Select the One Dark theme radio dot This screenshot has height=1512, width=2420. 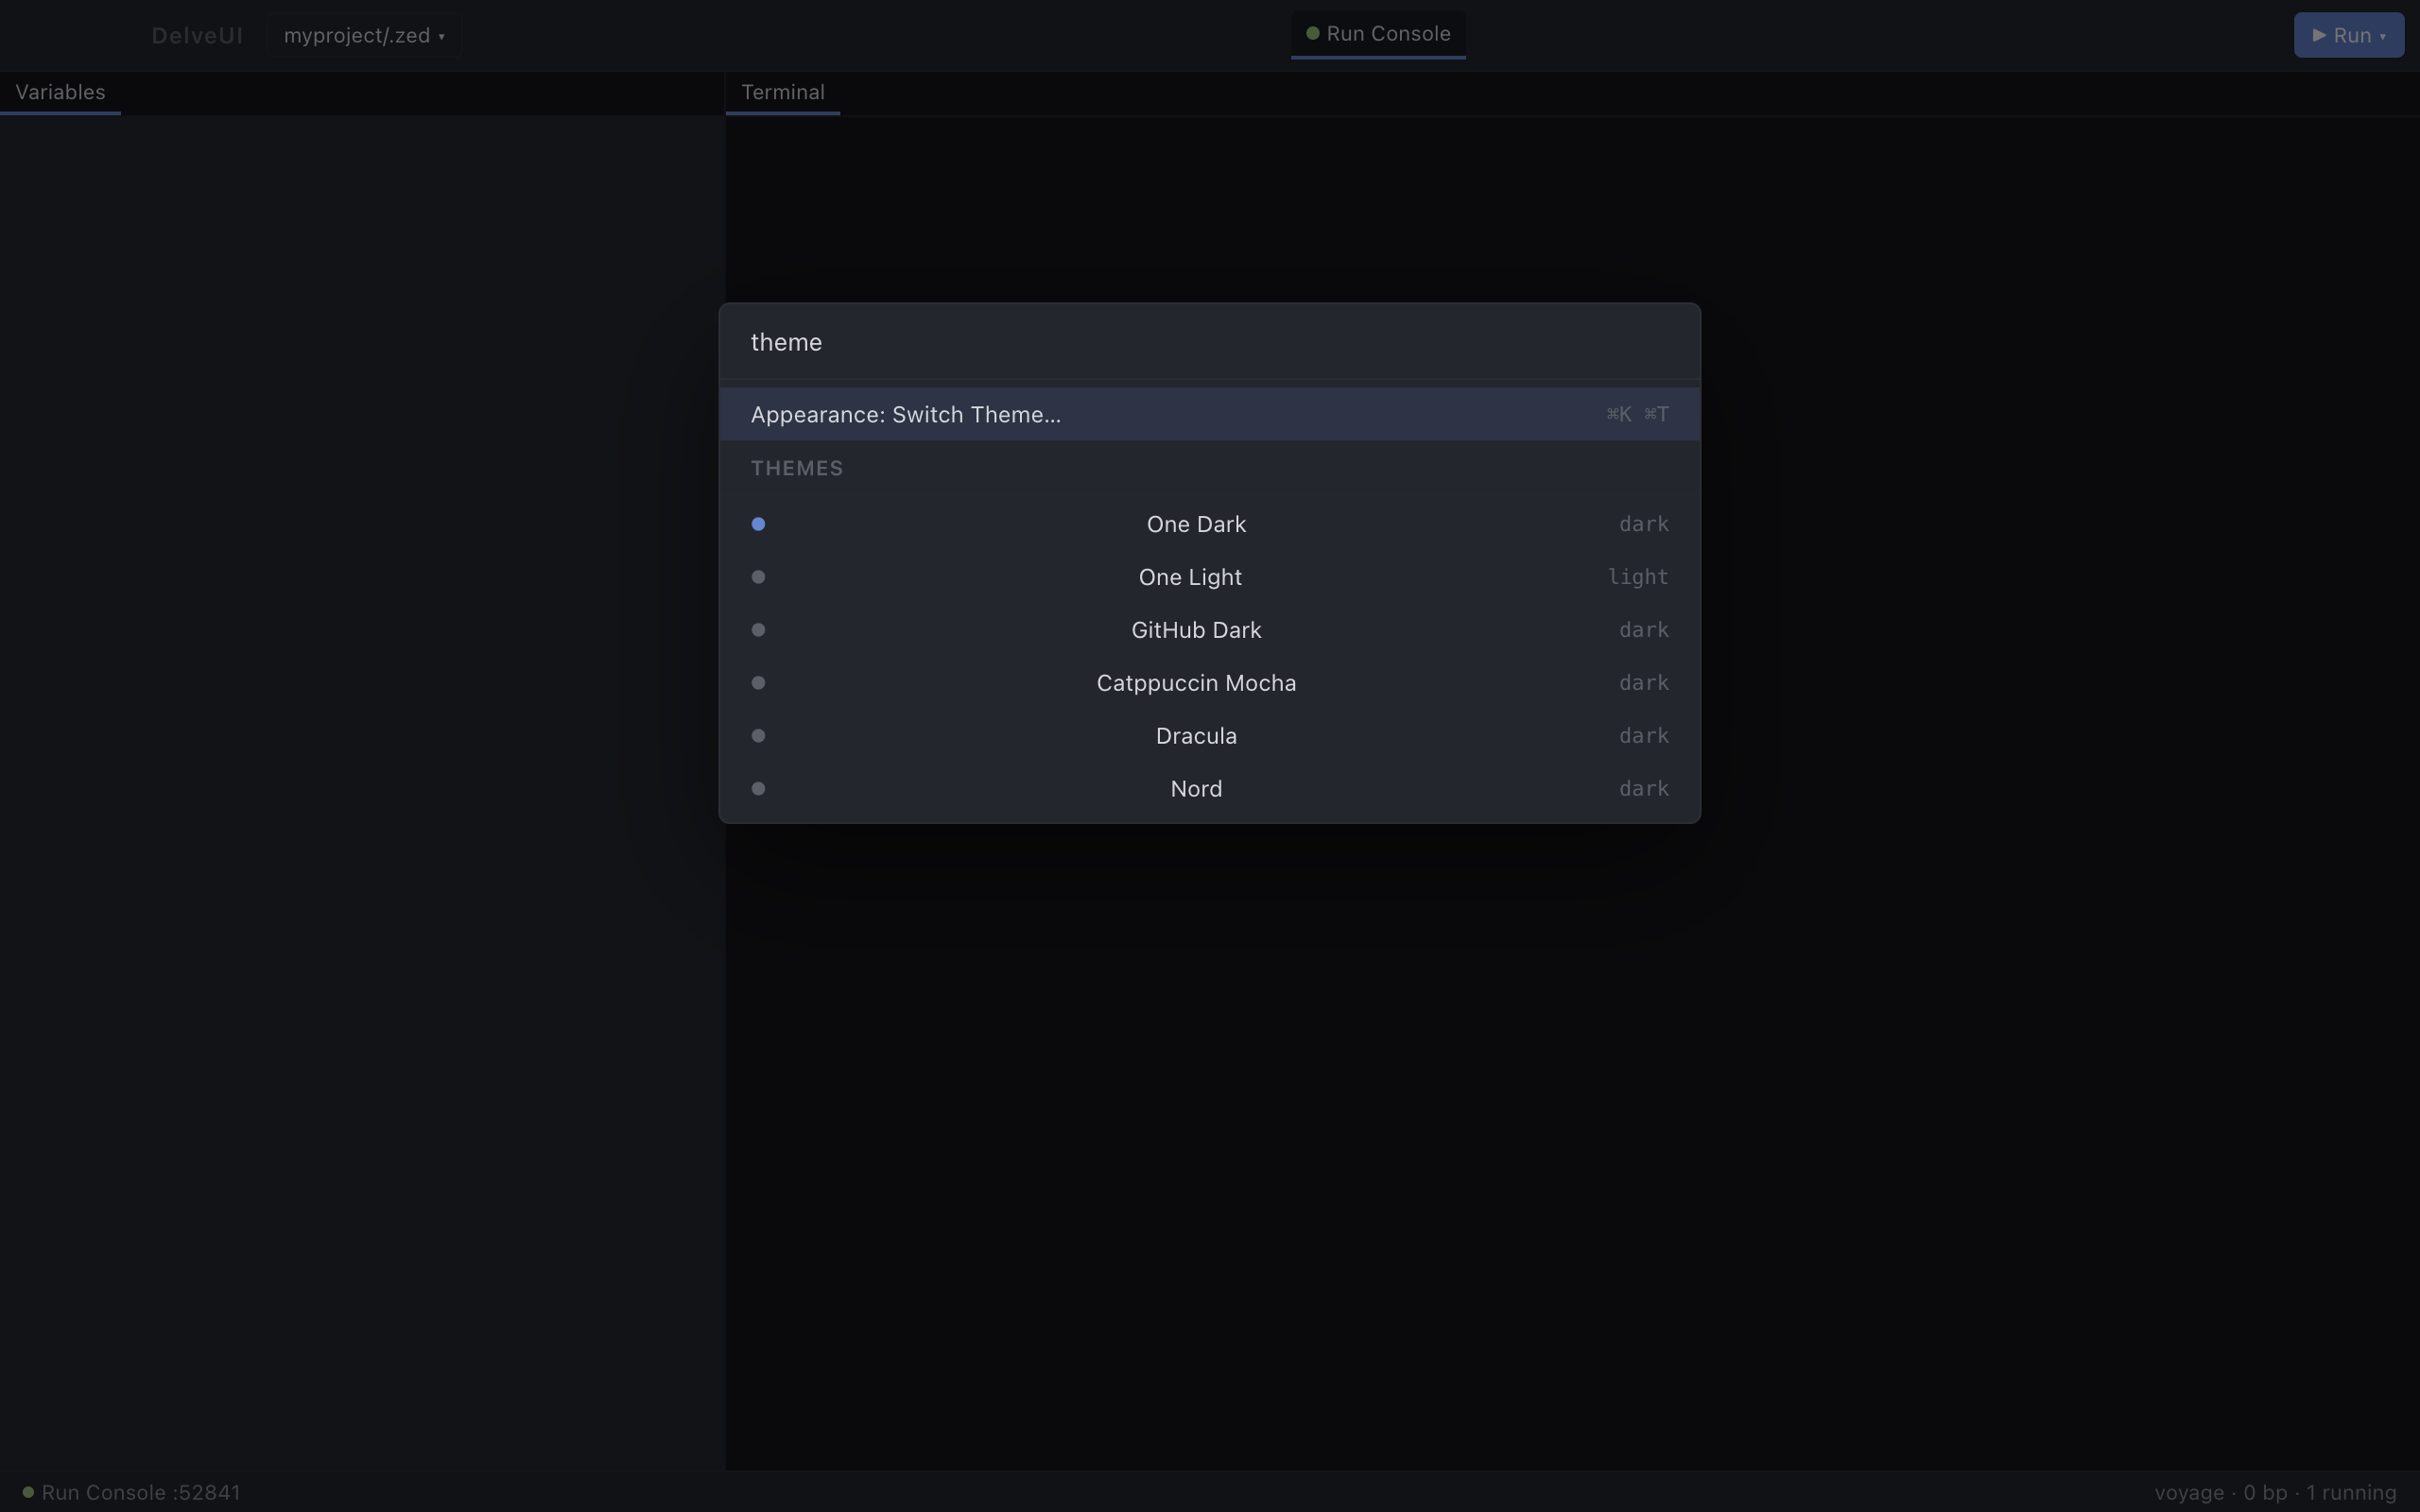pyautogui.click(x=758, y=524)
